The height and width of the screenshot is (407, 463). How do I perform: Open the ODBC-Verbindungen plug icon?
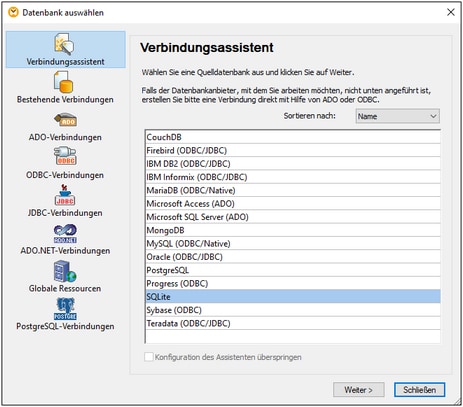click(65, 157)
